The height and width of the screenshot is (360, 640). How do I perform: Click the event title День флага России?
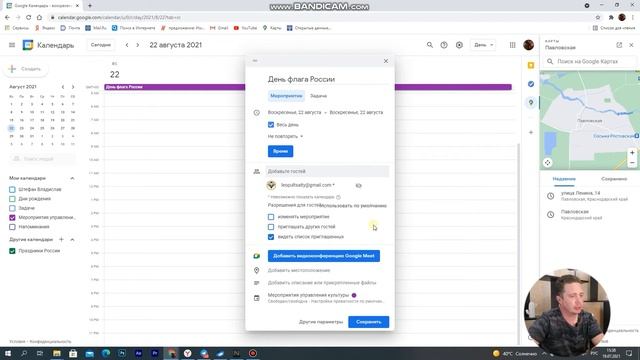301,79
